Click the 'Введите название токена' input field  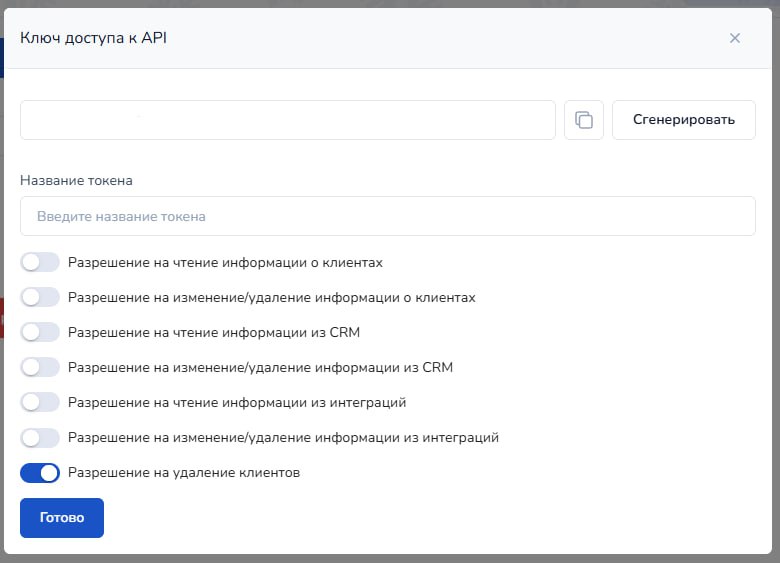[388, 216]
